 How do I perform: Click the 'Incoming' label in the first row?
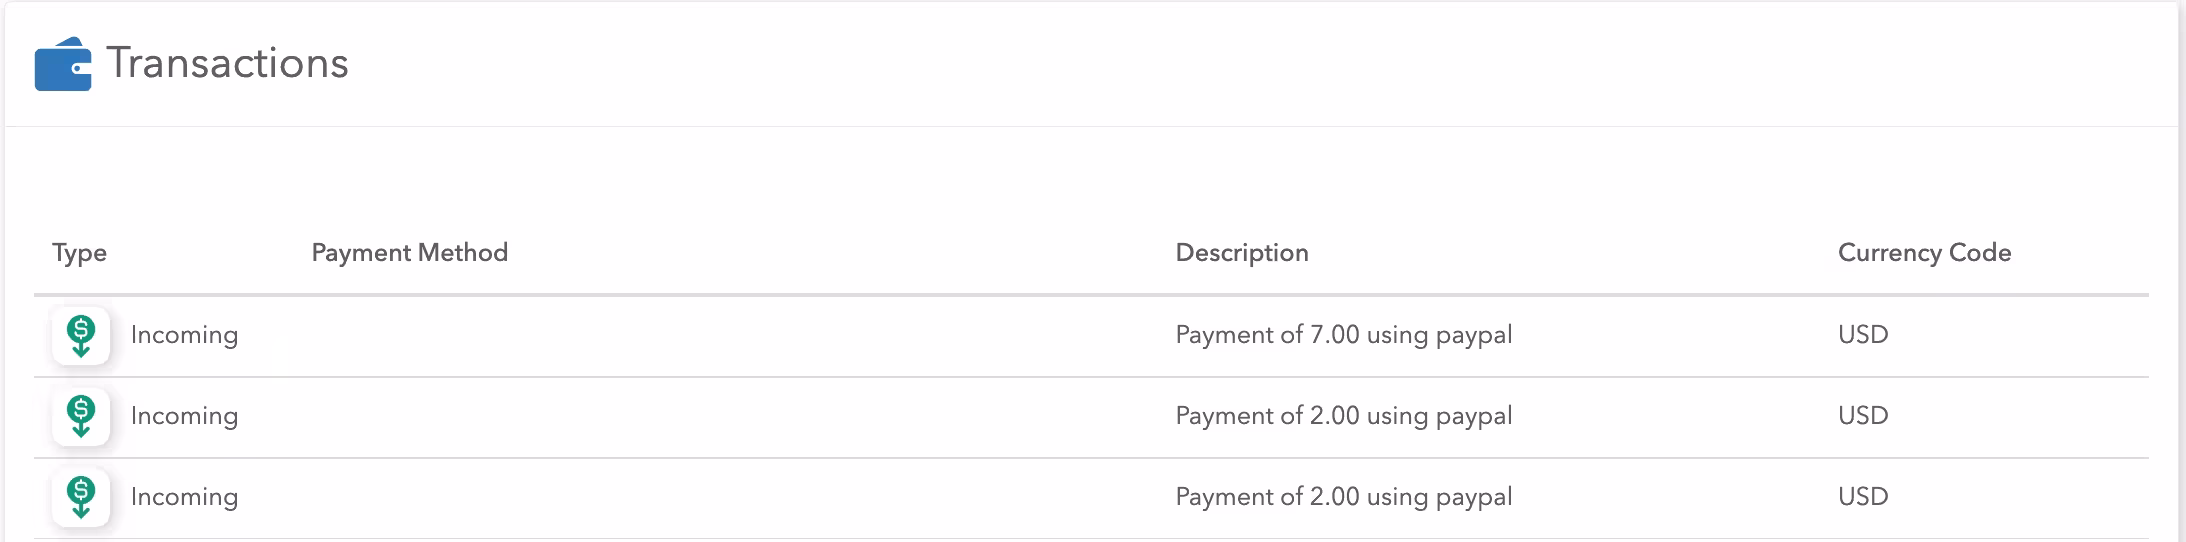[184, 335]
